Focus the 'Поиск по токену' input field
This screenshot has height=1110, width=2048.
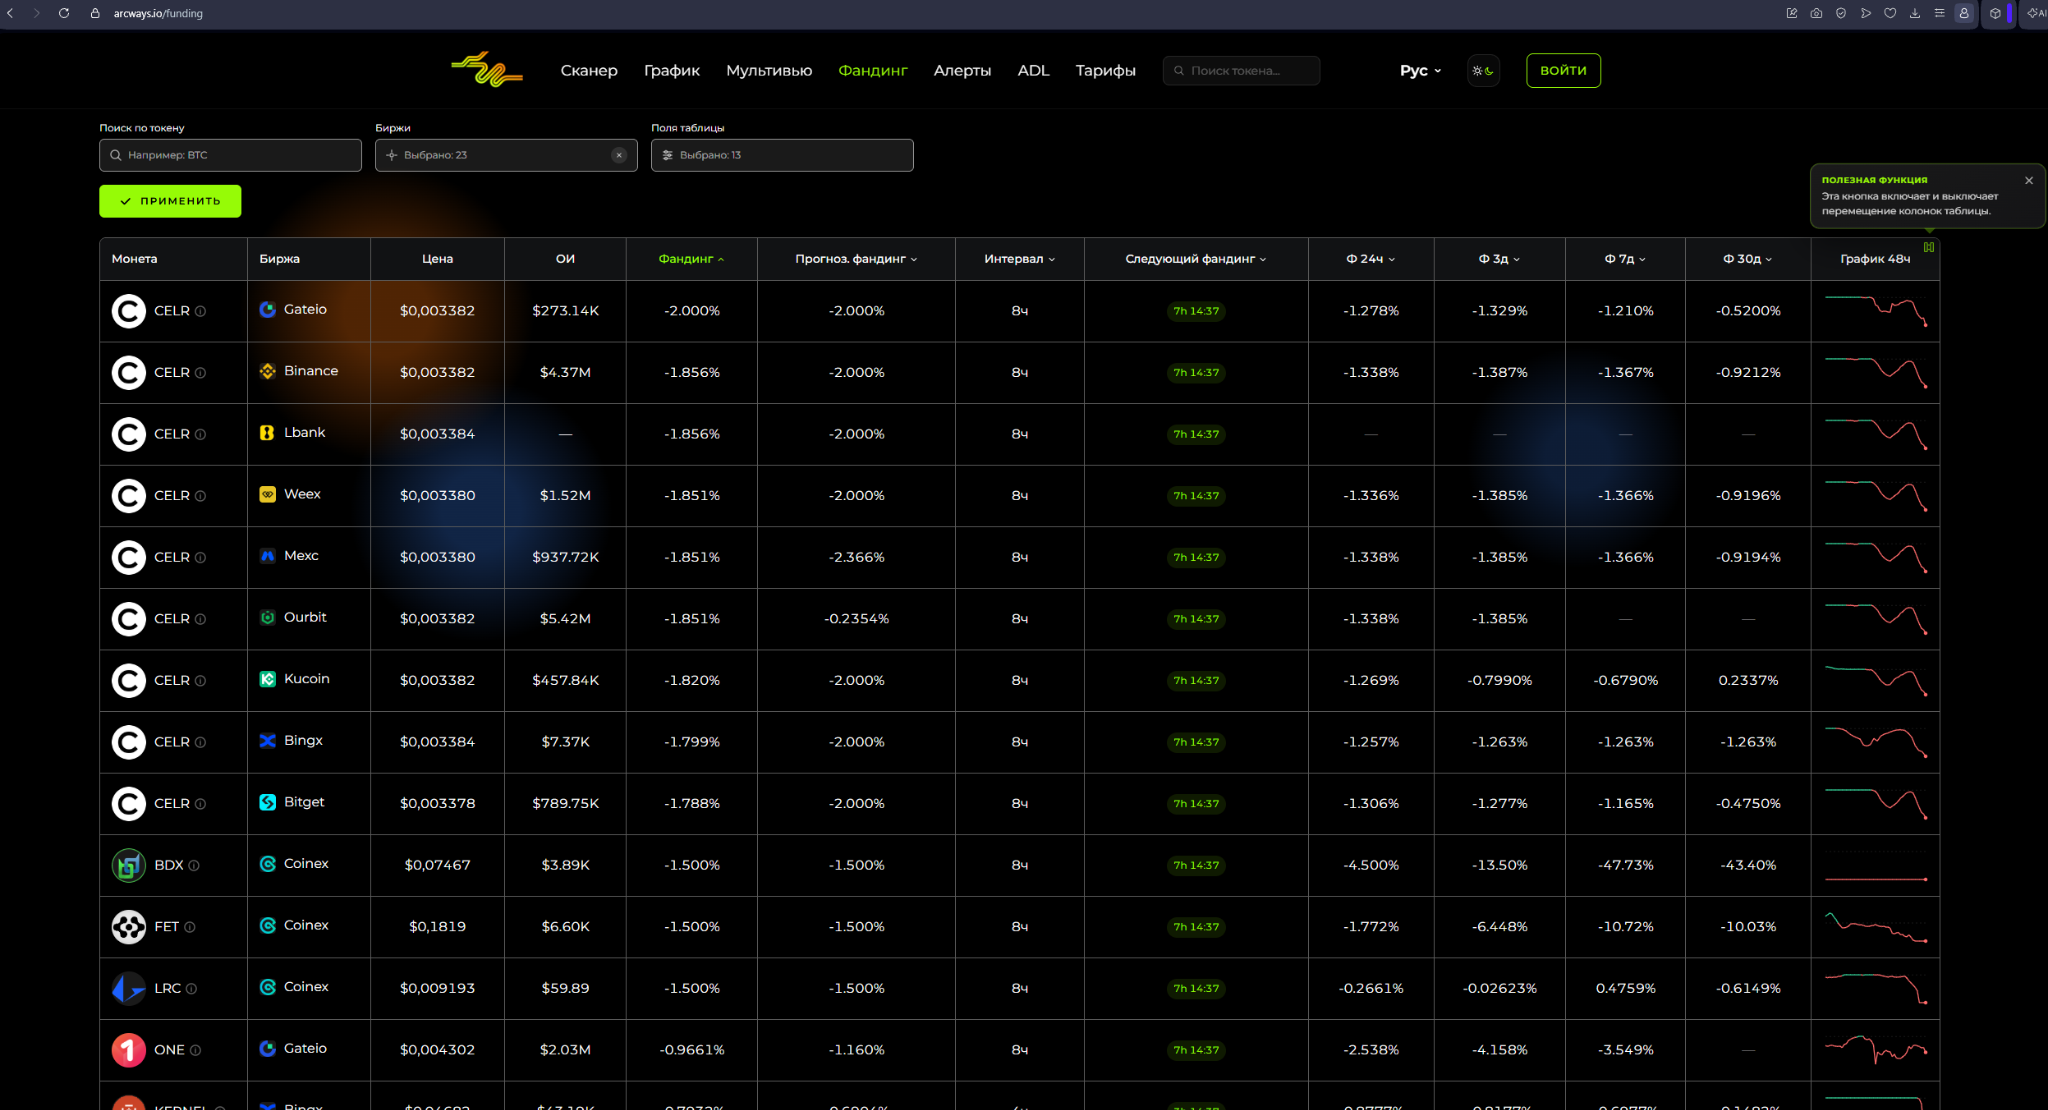[x=230, y=155]
